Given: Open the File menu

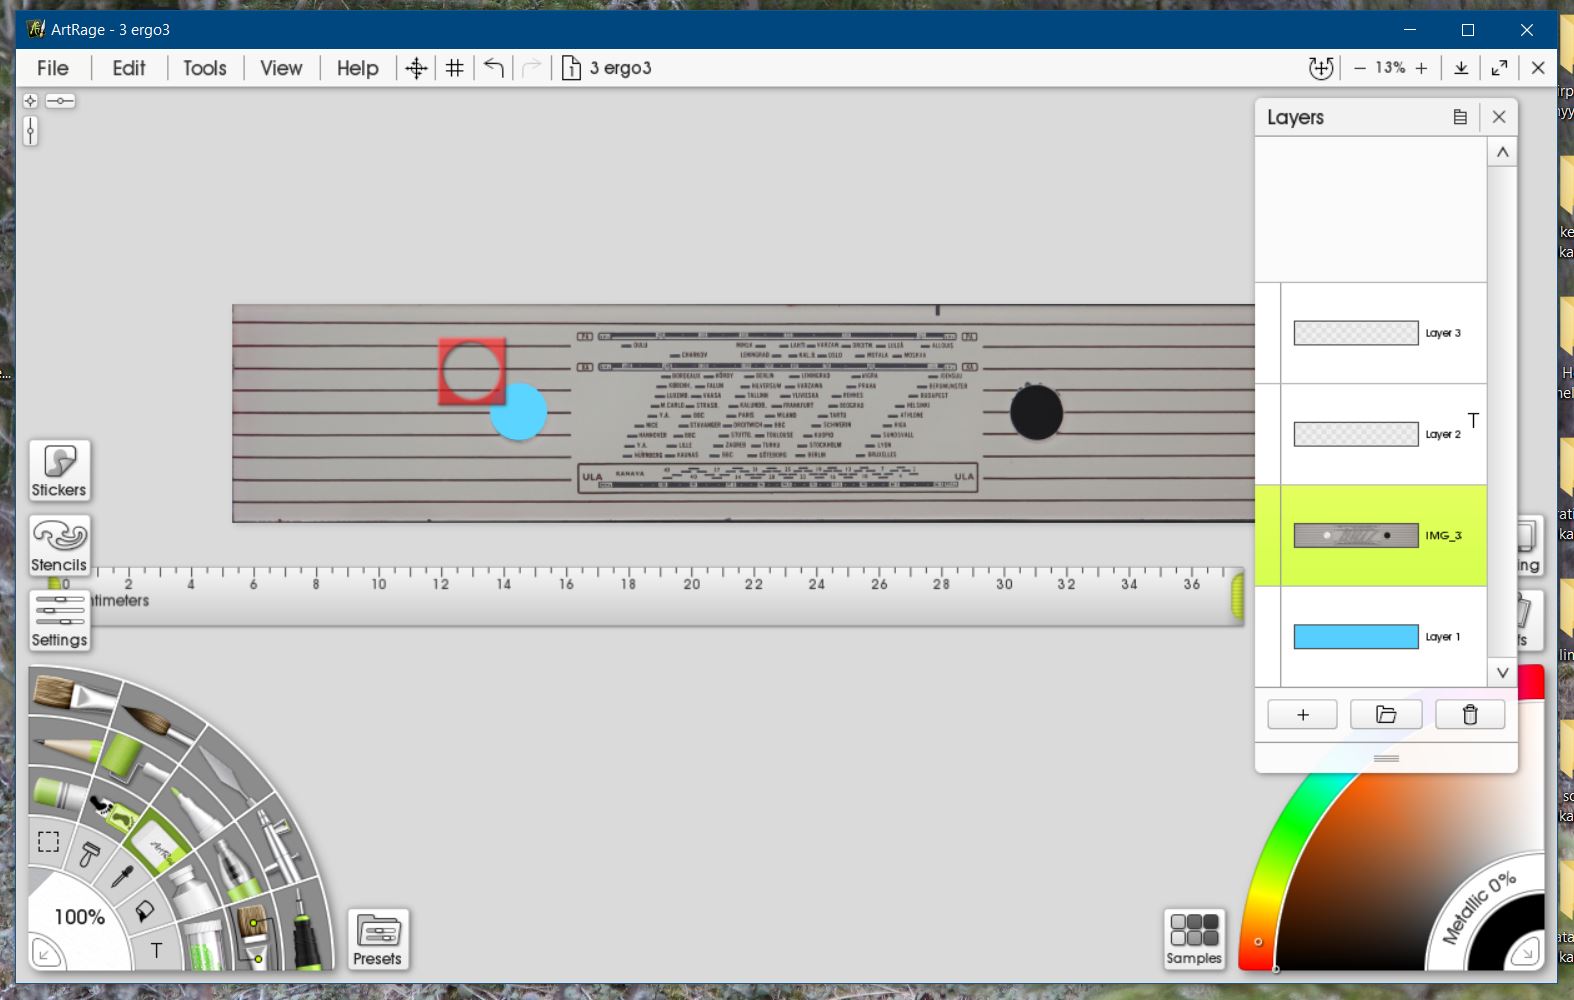Looking at the screenshot, I should (53, 68).
